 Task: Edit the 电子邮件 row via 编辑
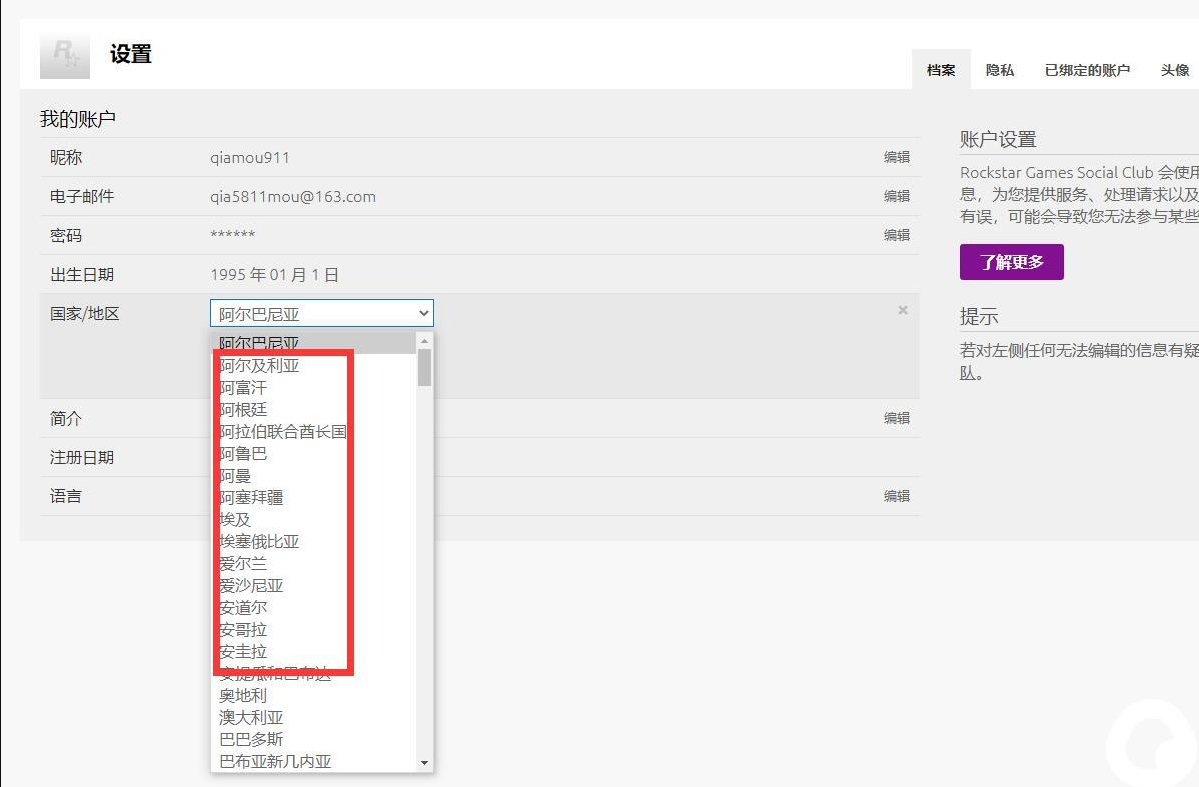click(897, 196)
